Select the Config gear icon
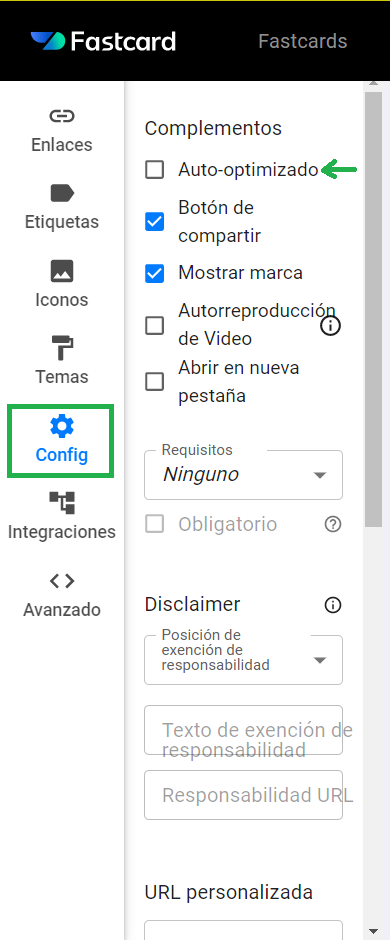 click(61, 426)
